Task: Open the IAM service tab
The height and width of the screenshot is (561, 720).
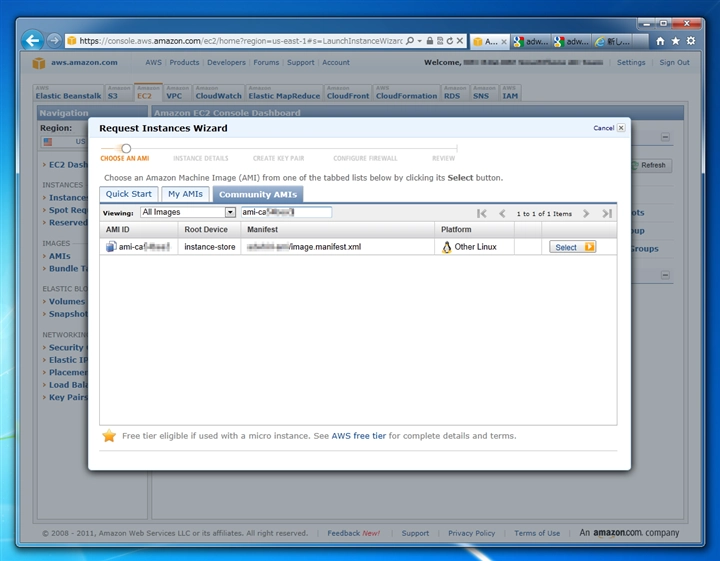Action: click(x=510, y=92)
